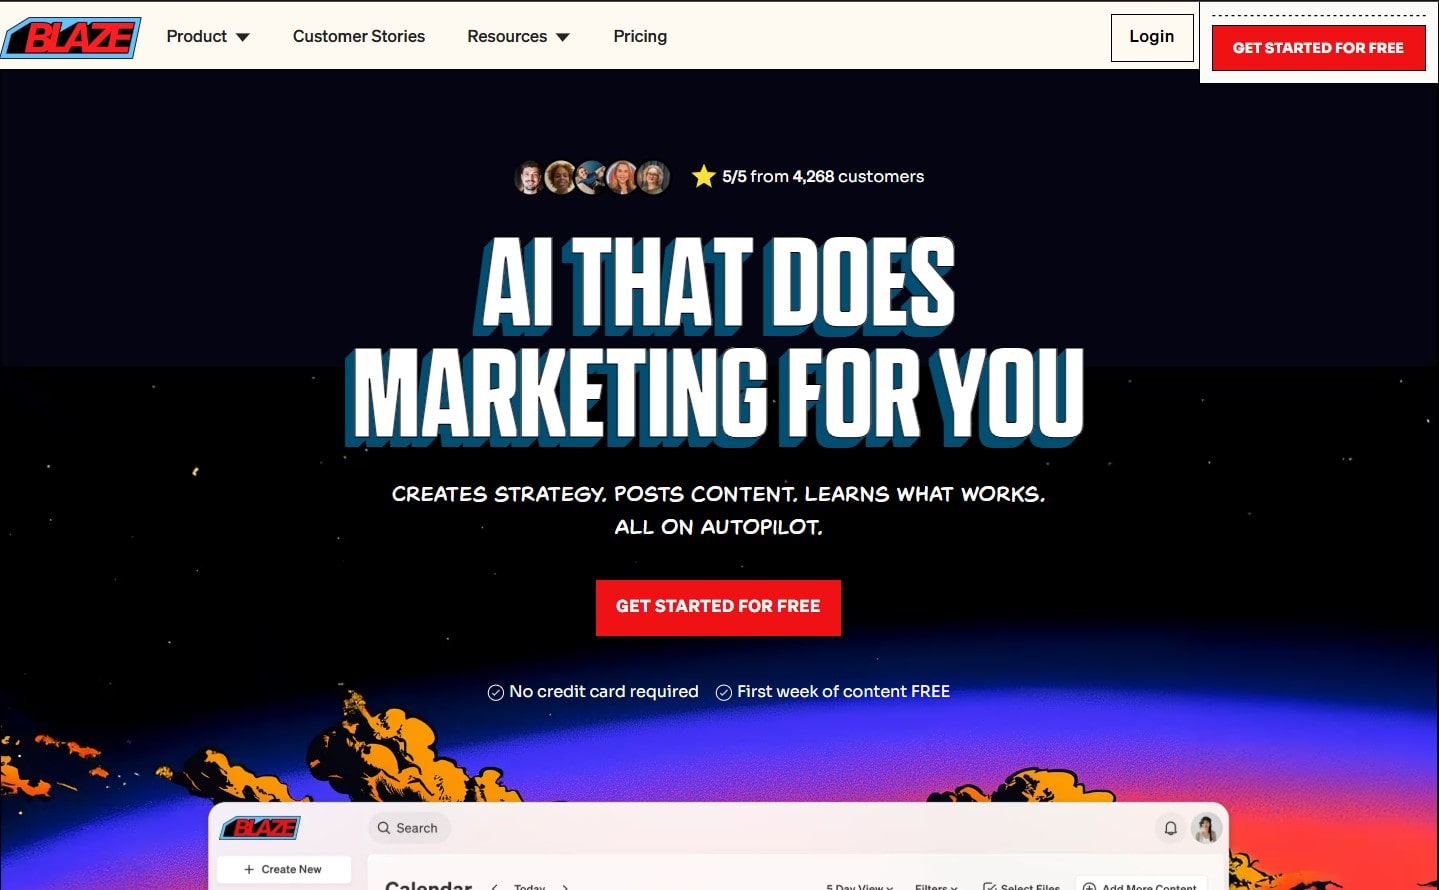The height and width of the screenshot is (890, 1439).
Task: Go to the Pricing page
Action: (x=640, y=37)
